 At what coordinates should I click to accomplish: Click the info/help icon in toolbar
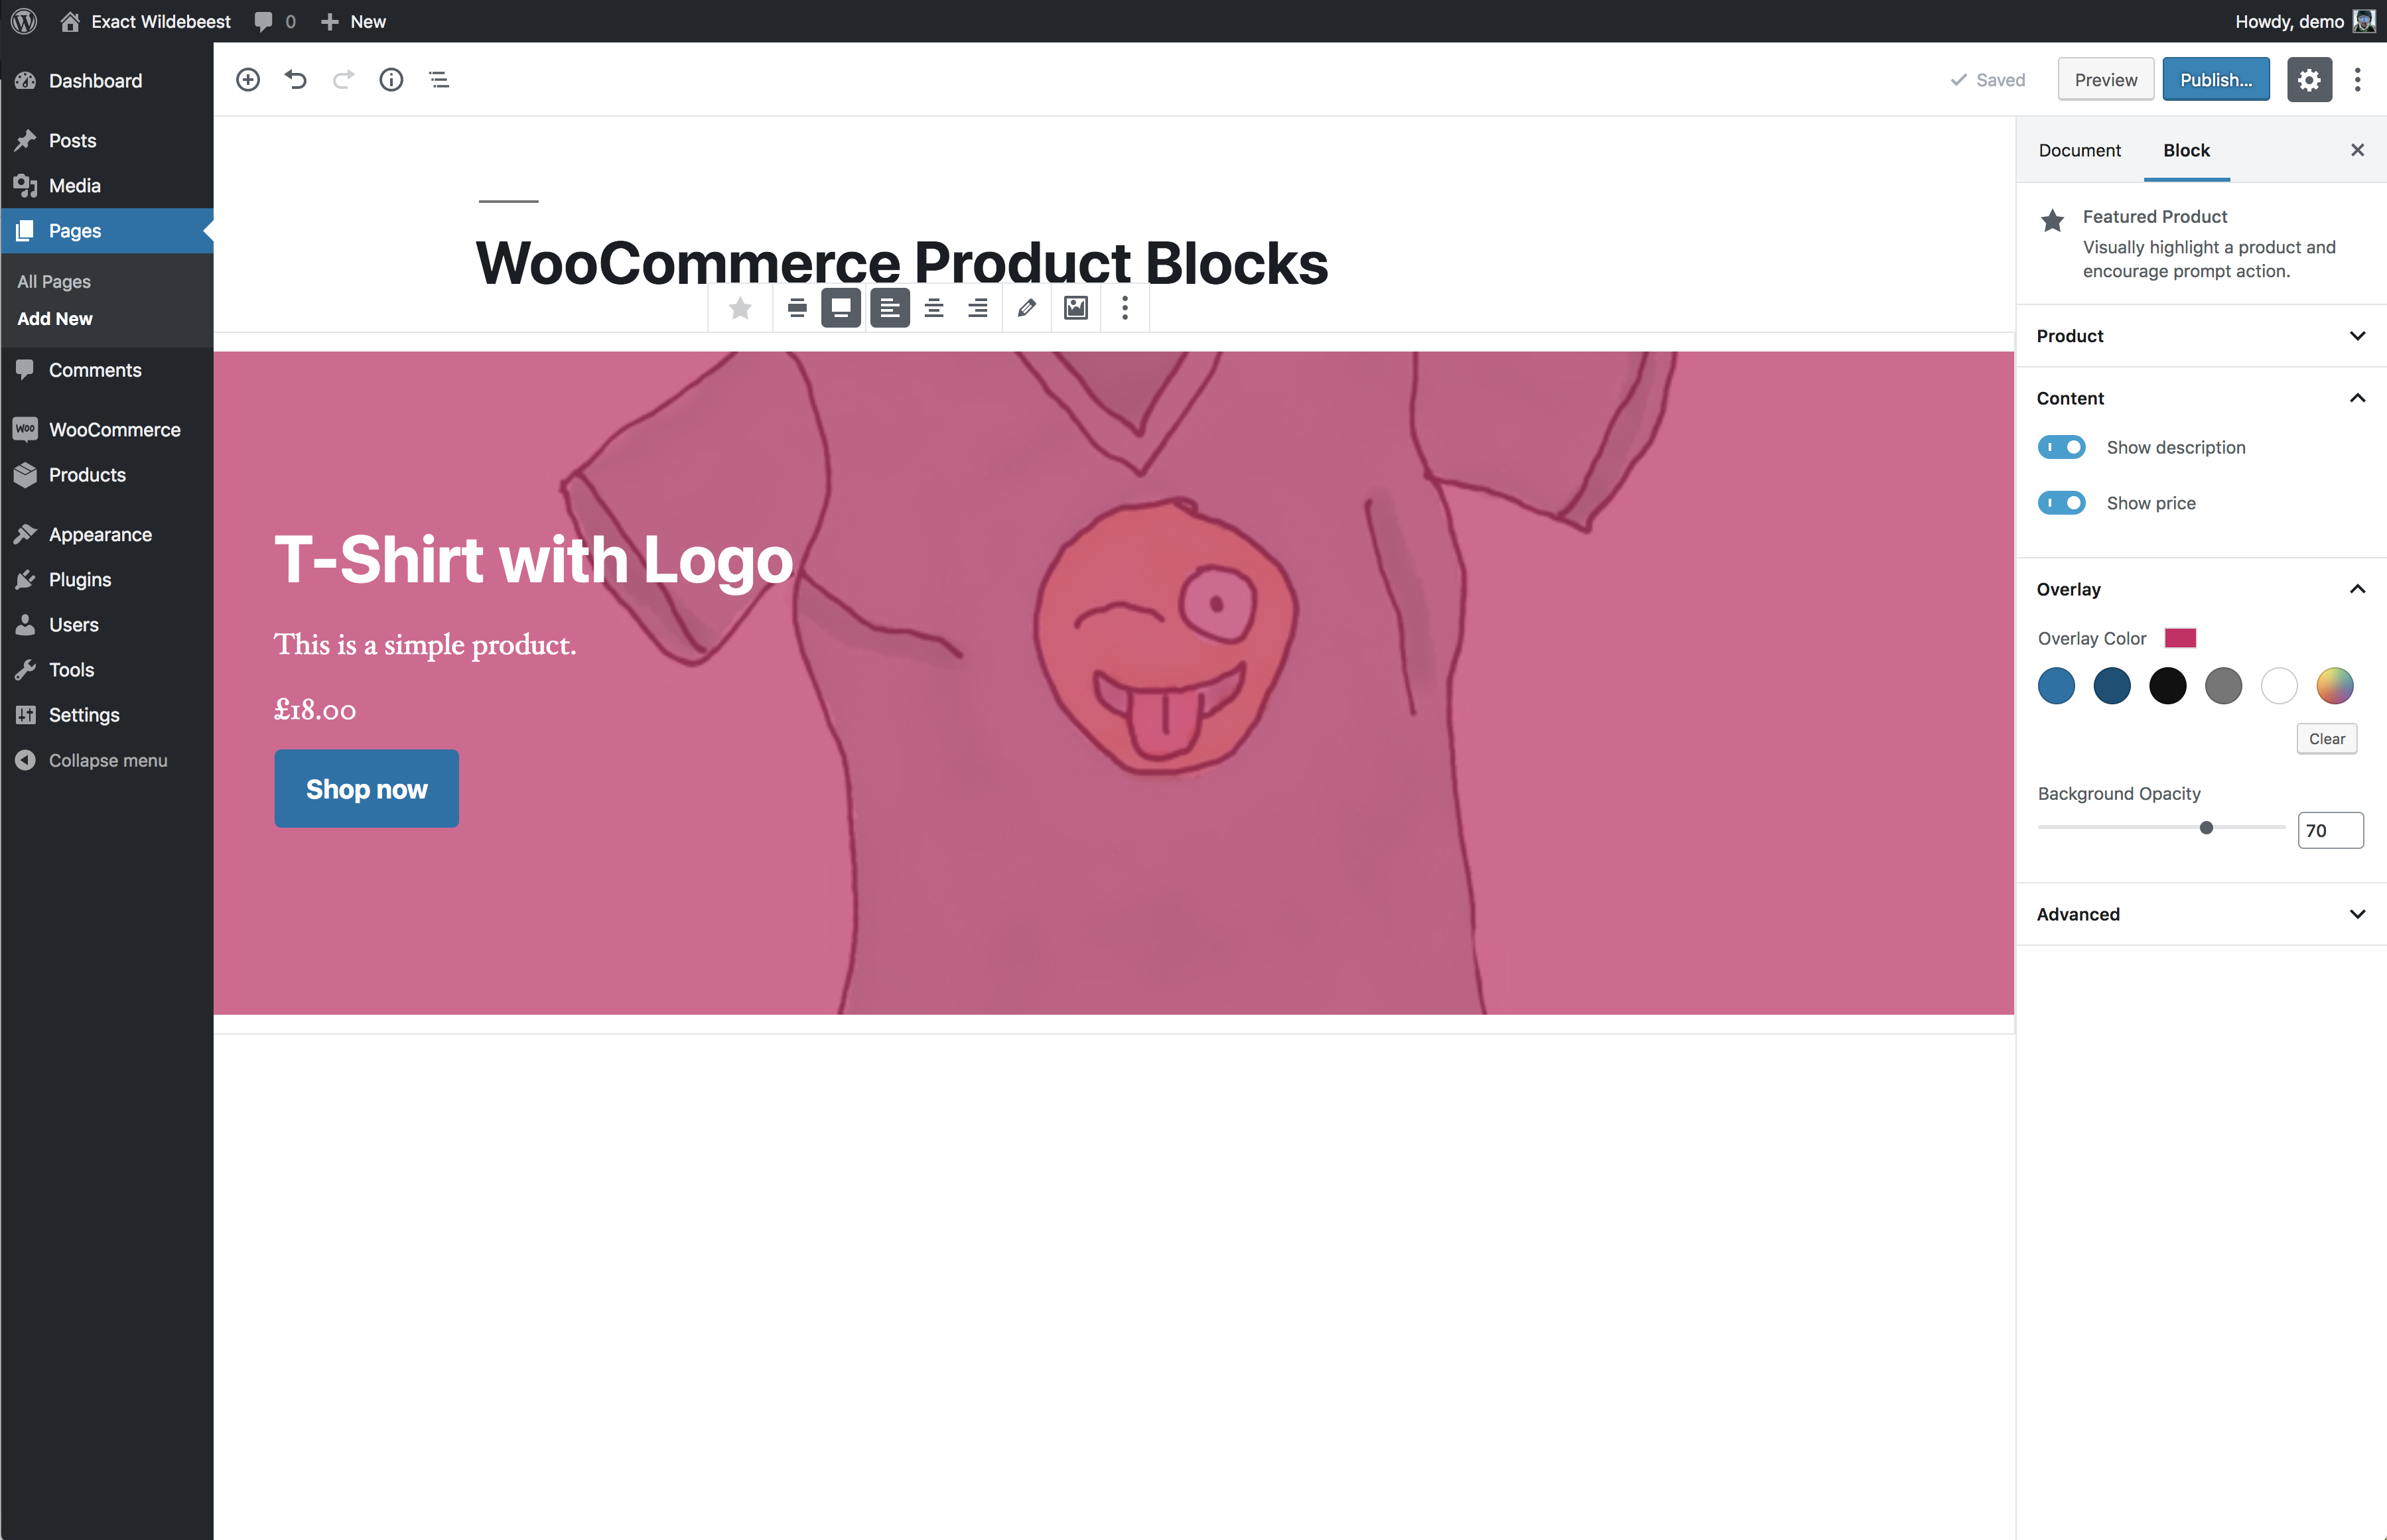coord(391,78)
